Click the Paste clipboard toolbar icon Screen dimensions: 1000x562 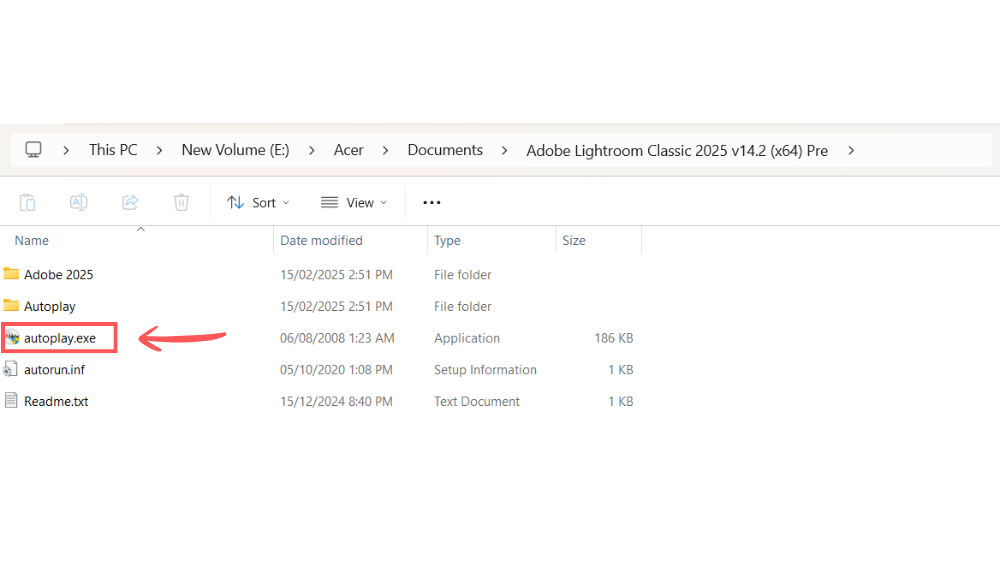[x=28, y=202]
